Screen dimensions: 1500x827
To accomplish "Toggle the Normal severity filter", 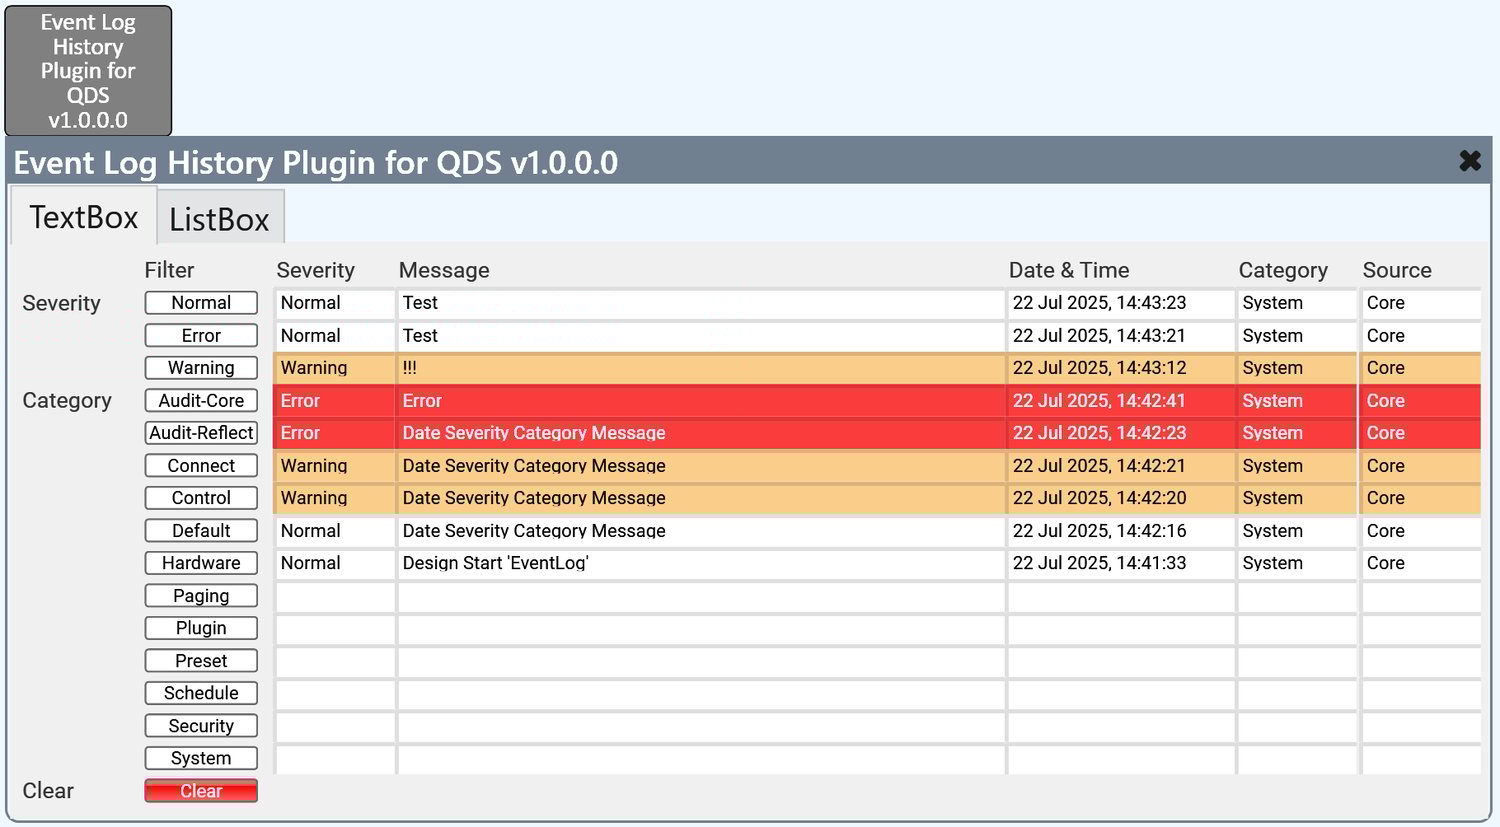I will tap(201, 303).
